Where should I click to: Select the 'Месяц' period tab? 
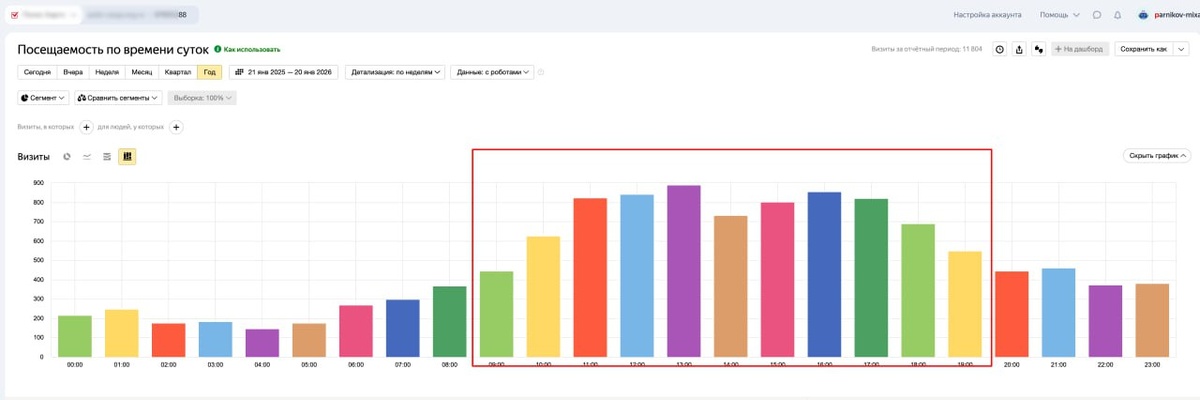coord(142,72)
